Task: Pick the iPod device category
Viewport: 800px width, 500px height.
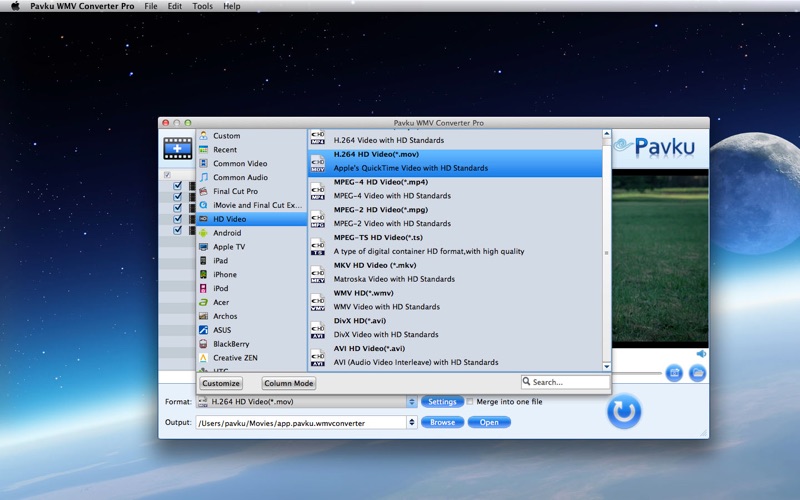Action: coord(252,288)
